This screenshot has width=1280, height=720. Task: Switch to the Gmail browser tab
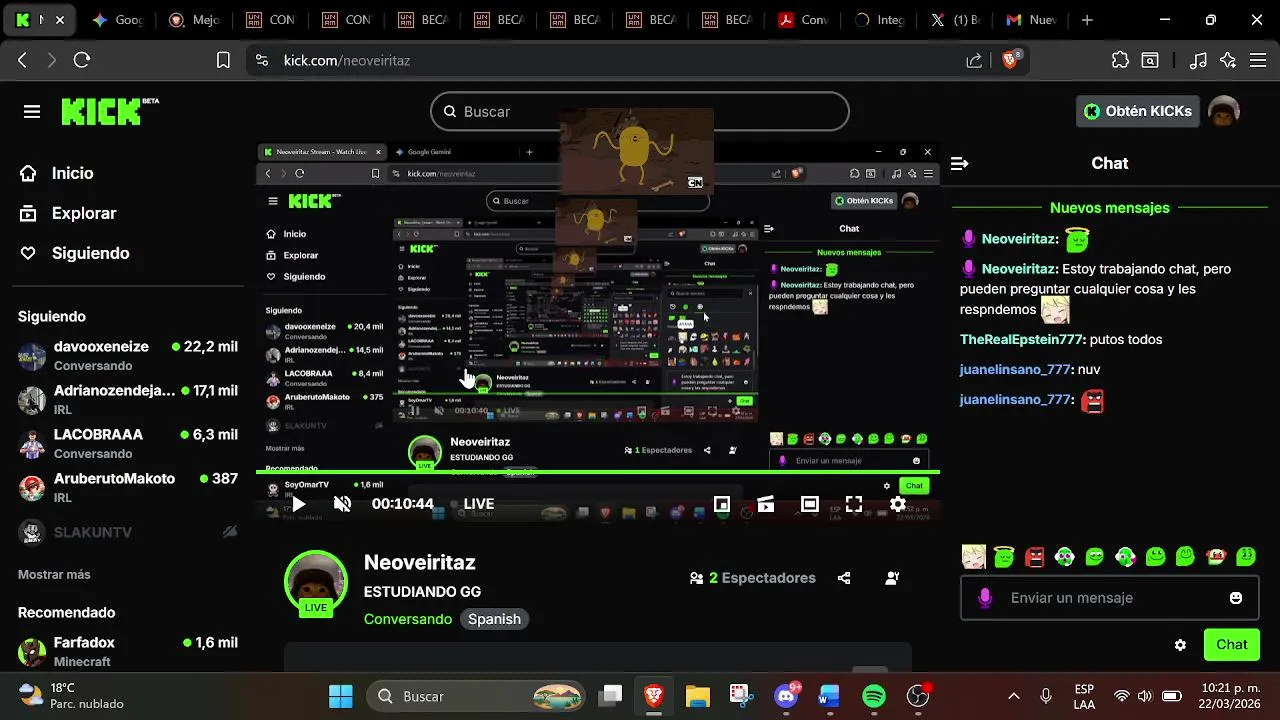coord(1032,20)
